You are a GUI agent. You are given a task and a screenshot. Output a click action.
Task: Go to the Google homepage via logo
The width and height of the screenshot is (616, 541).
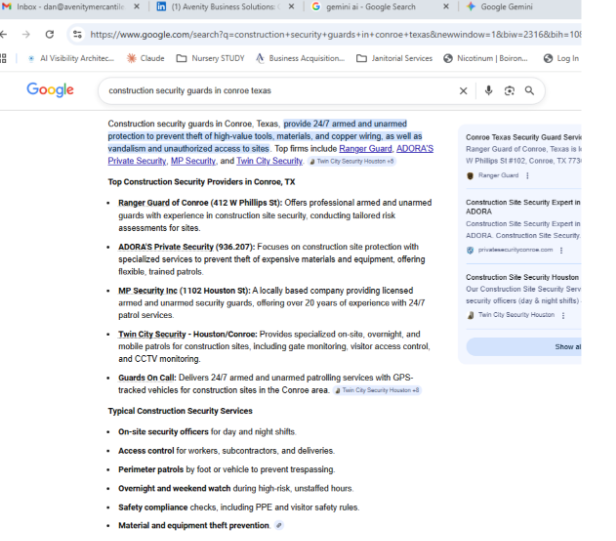click(50, 90)
